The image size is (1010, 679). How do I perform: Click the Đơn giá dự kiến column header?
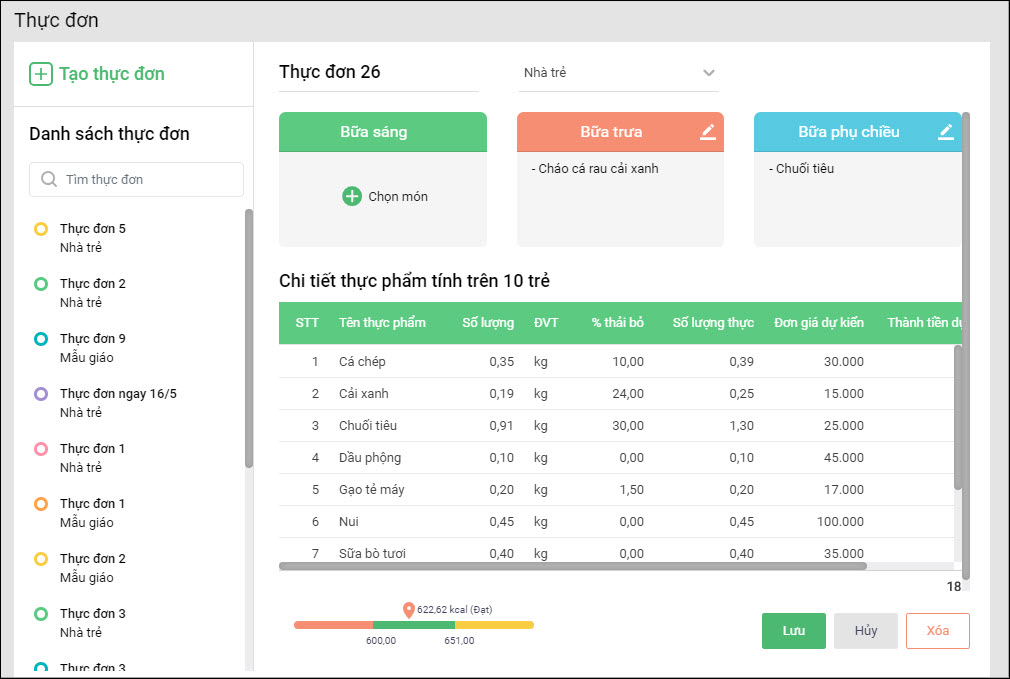pos(819,323)
